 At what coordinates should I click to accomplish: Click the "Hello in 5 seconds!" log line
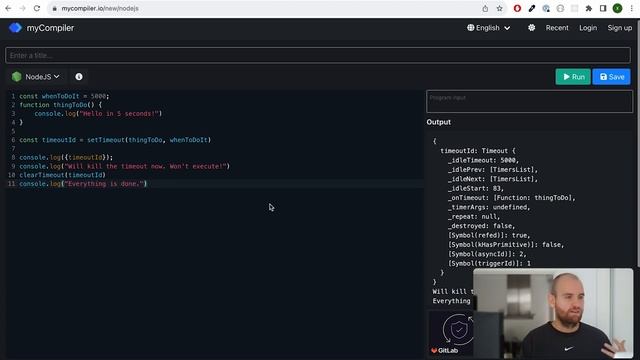coord(98,113)
